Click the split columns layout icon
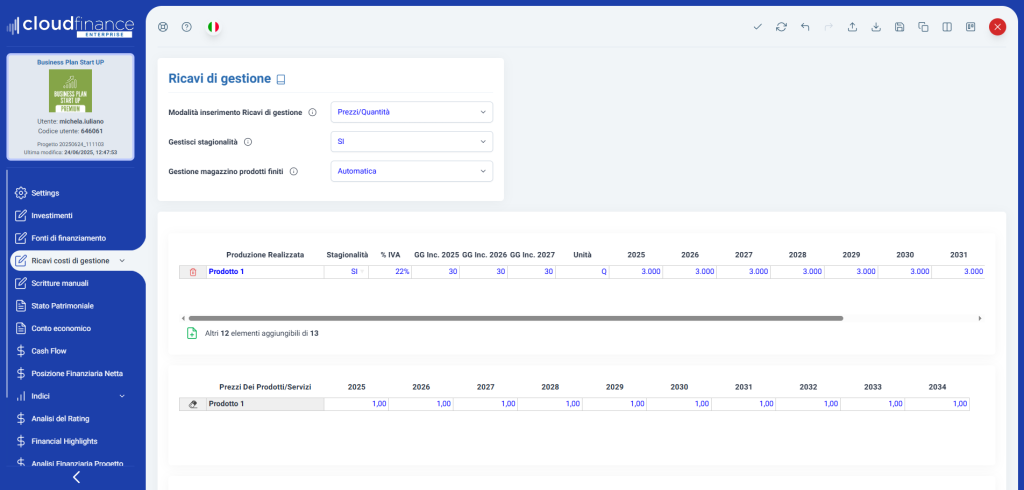This screenshot has width=1024, height=490. pyautogui.click(x=947, y=27)
